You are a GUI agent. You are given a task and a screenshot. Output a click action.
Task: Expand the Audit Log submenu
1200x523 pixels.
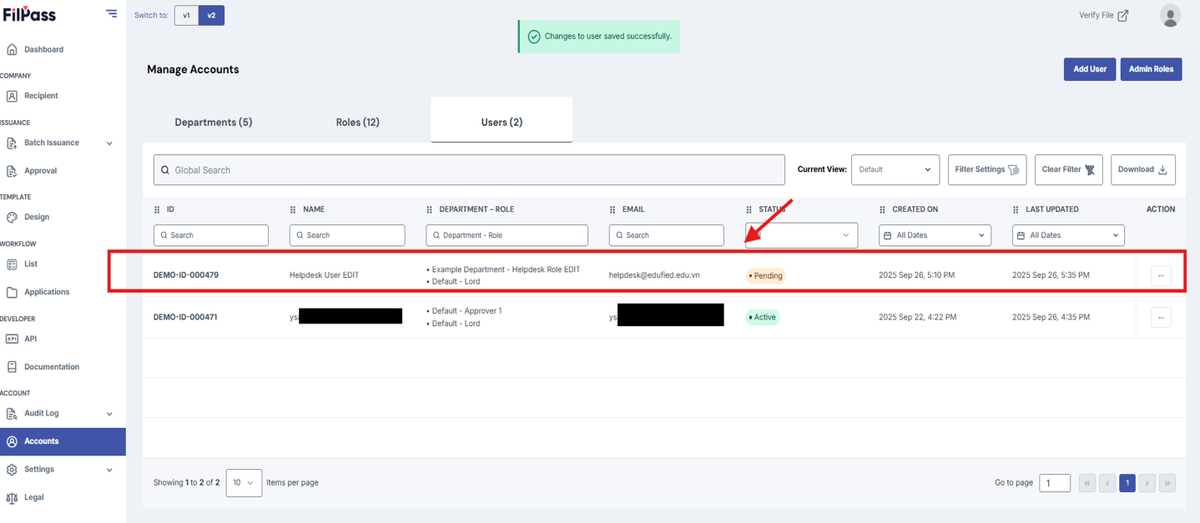109,413
